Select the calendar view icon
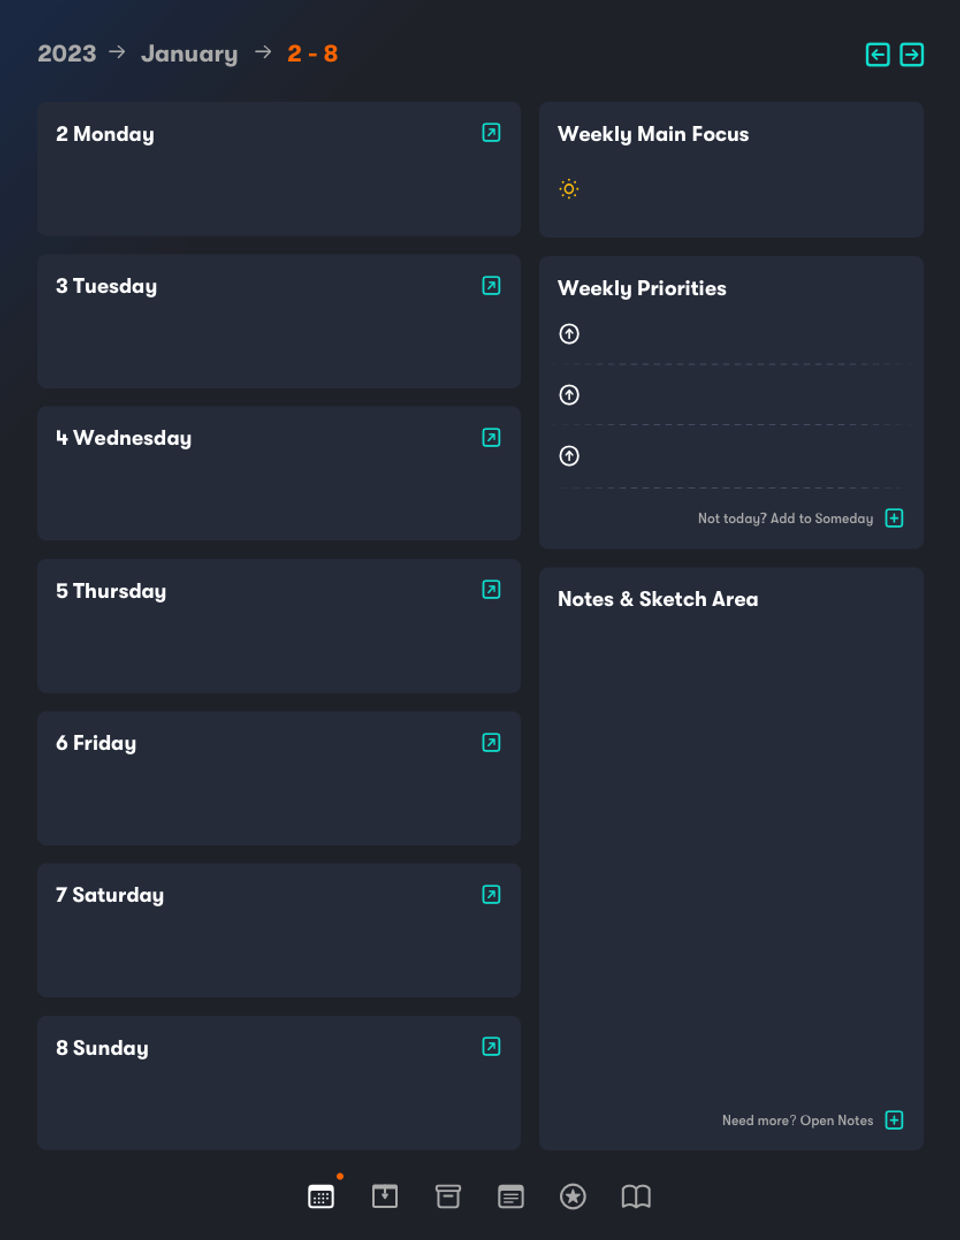 [x=321, y=1196]
